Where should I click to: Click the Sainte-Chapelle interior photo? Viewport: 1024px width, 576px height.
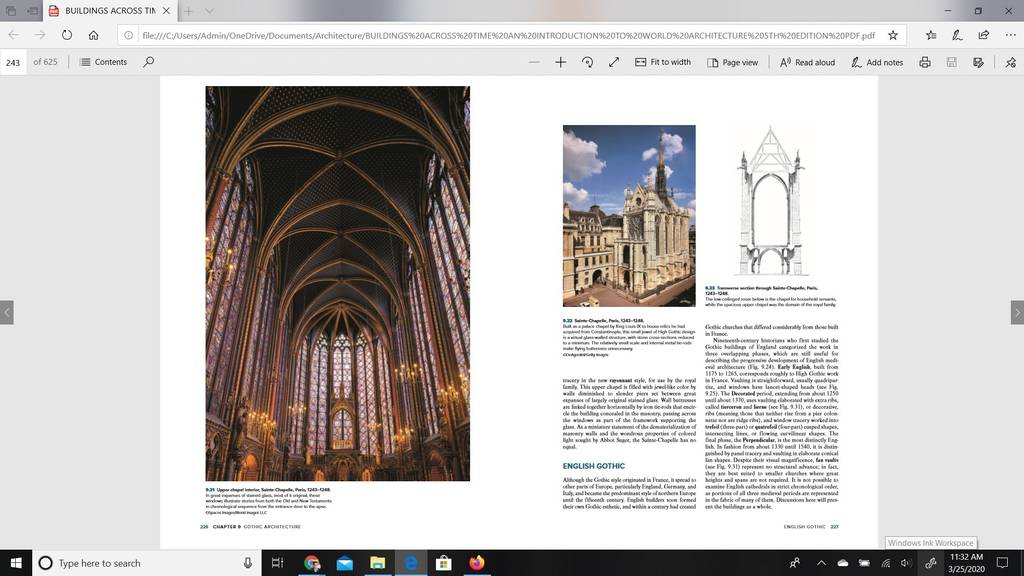point(338,283)
